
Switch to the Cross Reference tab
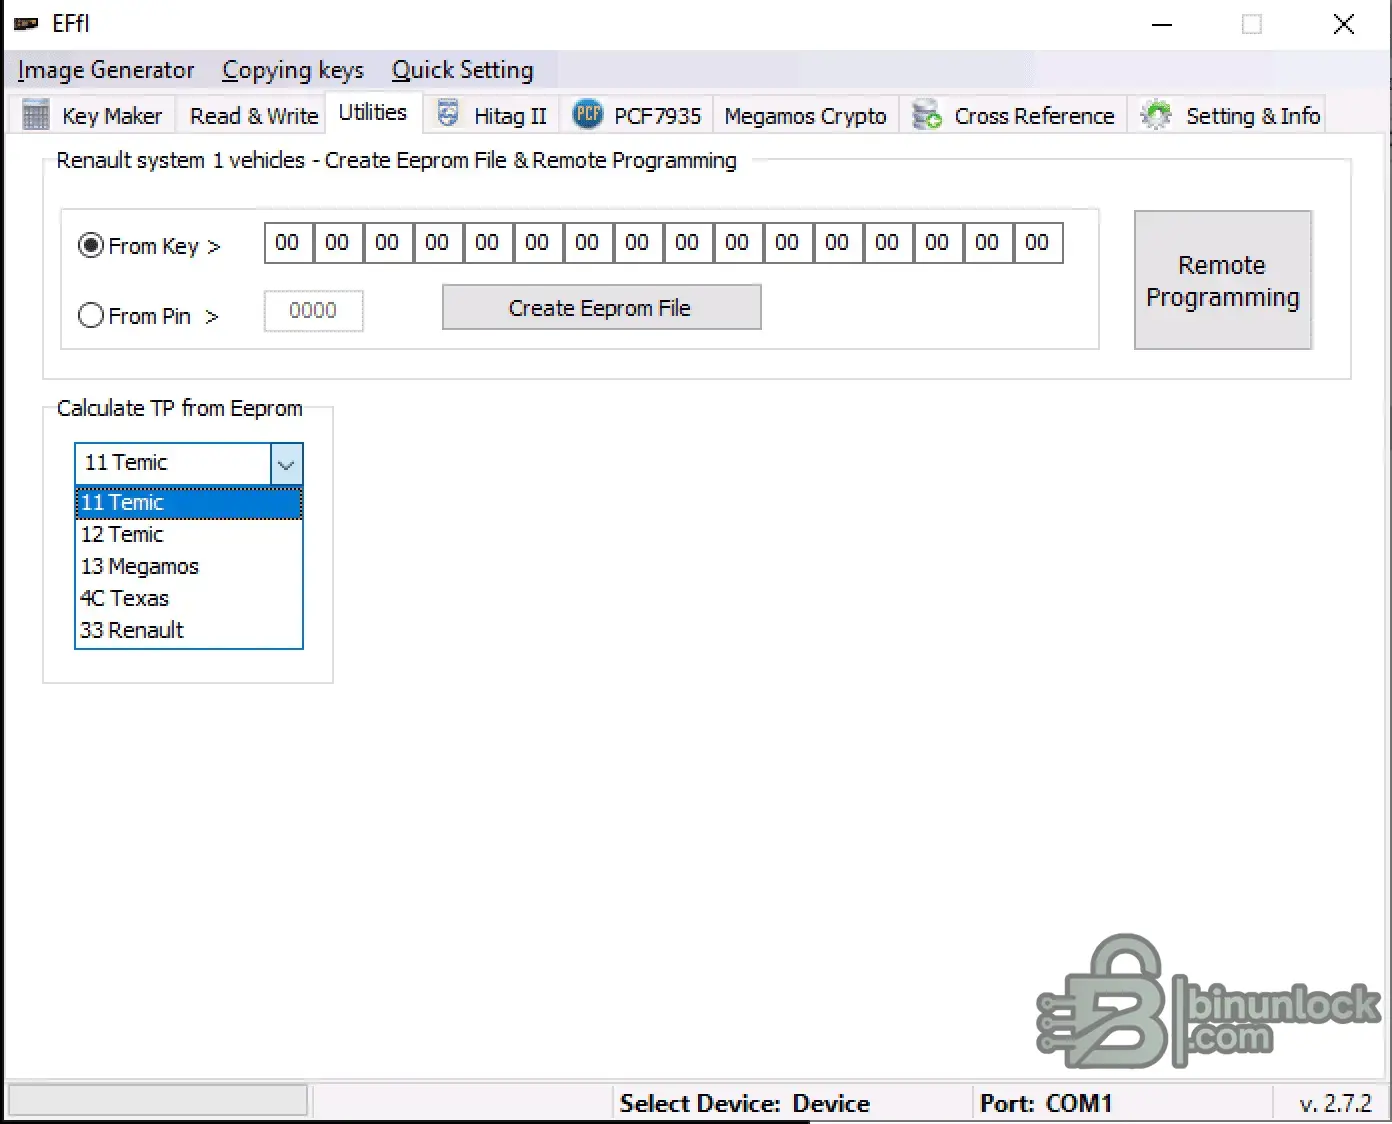point(1013,115)
